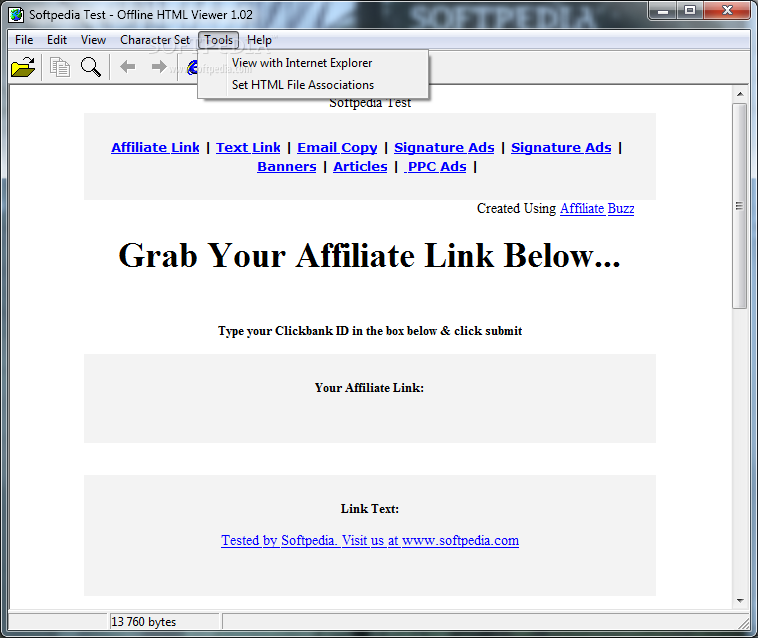
Task: Open the PPC Ads link
Action: click(436, 166)
